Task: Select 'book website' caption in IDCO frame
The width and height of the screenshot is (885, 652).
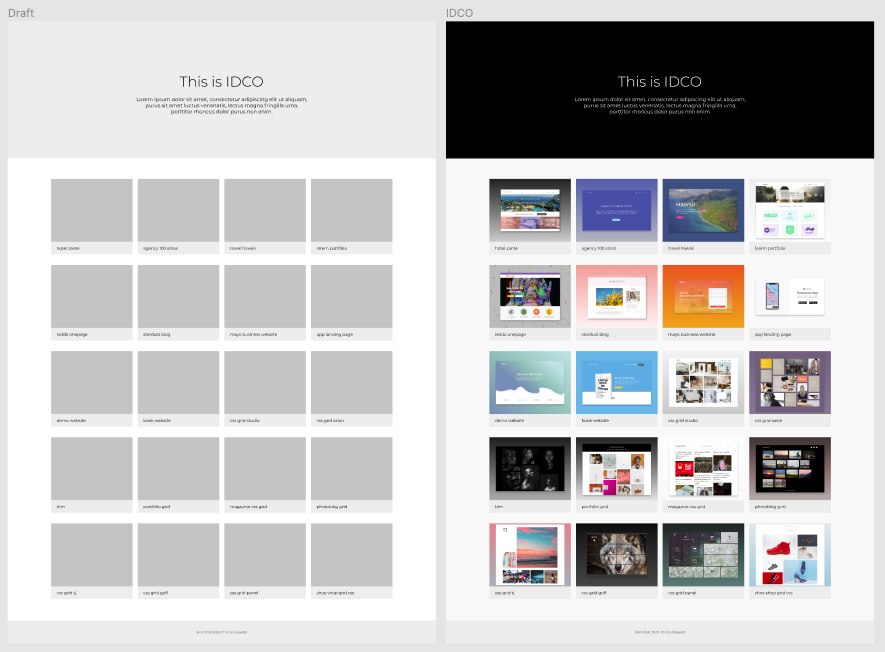Action: point(595,421)
